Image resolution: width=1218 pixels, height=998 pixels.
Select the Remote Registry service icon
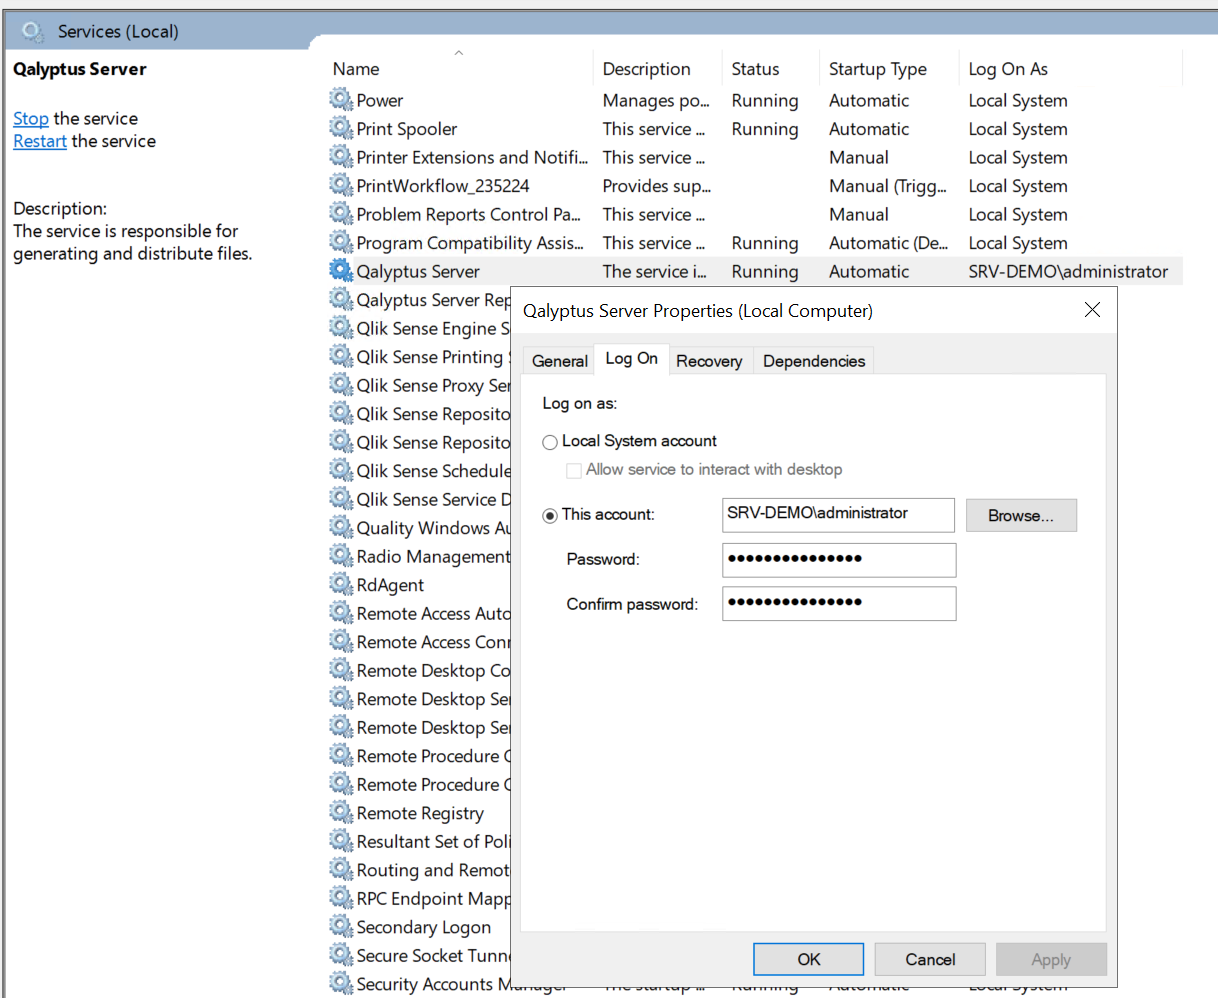[x=341, y=813]
